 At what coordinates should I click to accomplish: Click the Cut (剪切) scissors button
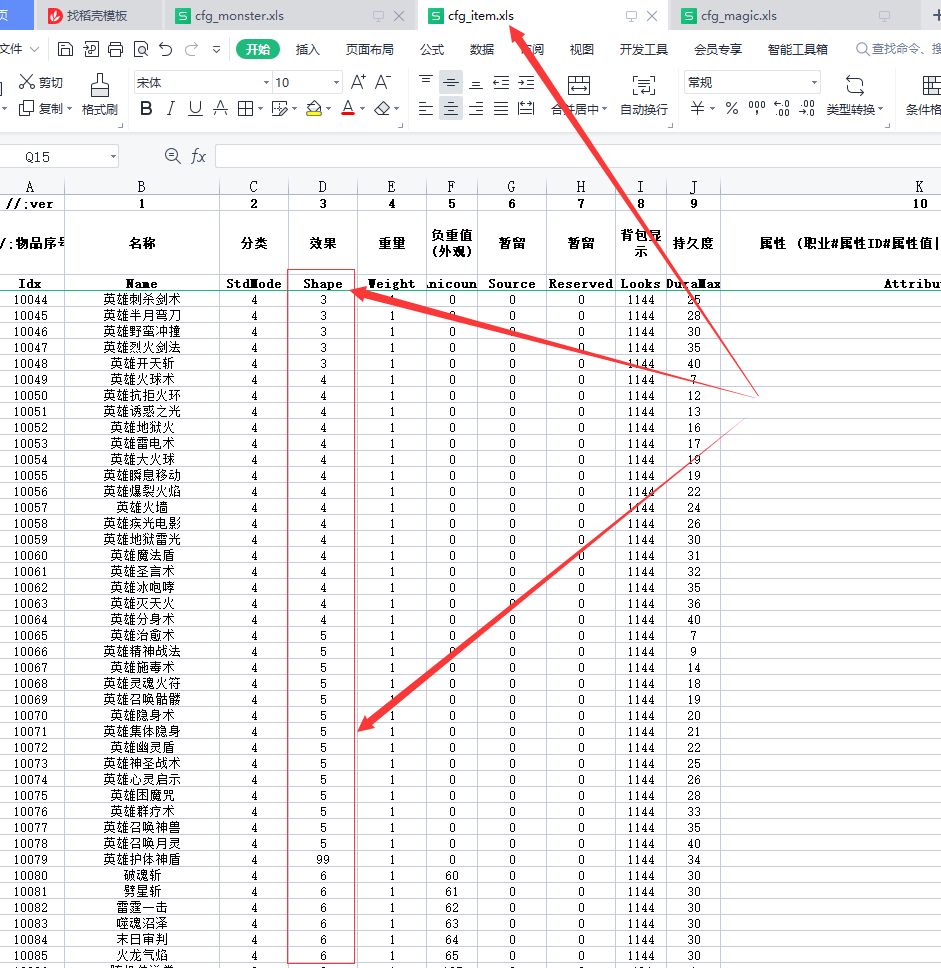click(40, 83)
